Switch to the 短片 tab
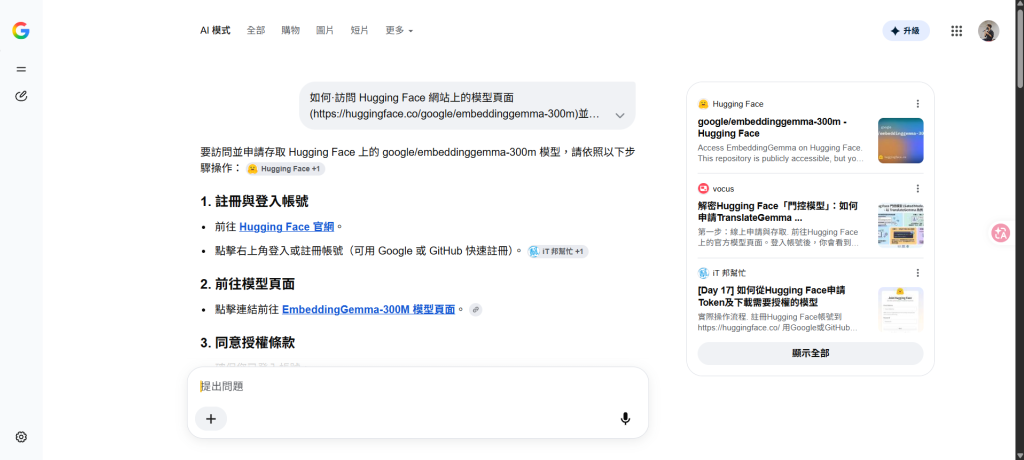 tap(360, 30)
